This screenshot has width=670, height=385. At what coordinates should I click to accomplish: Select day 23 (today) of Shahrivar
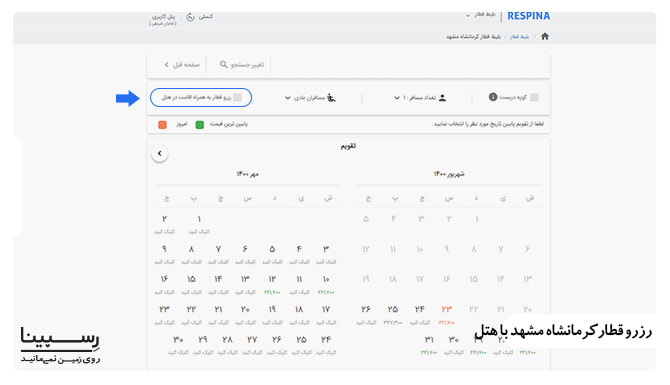coord(446,314)
